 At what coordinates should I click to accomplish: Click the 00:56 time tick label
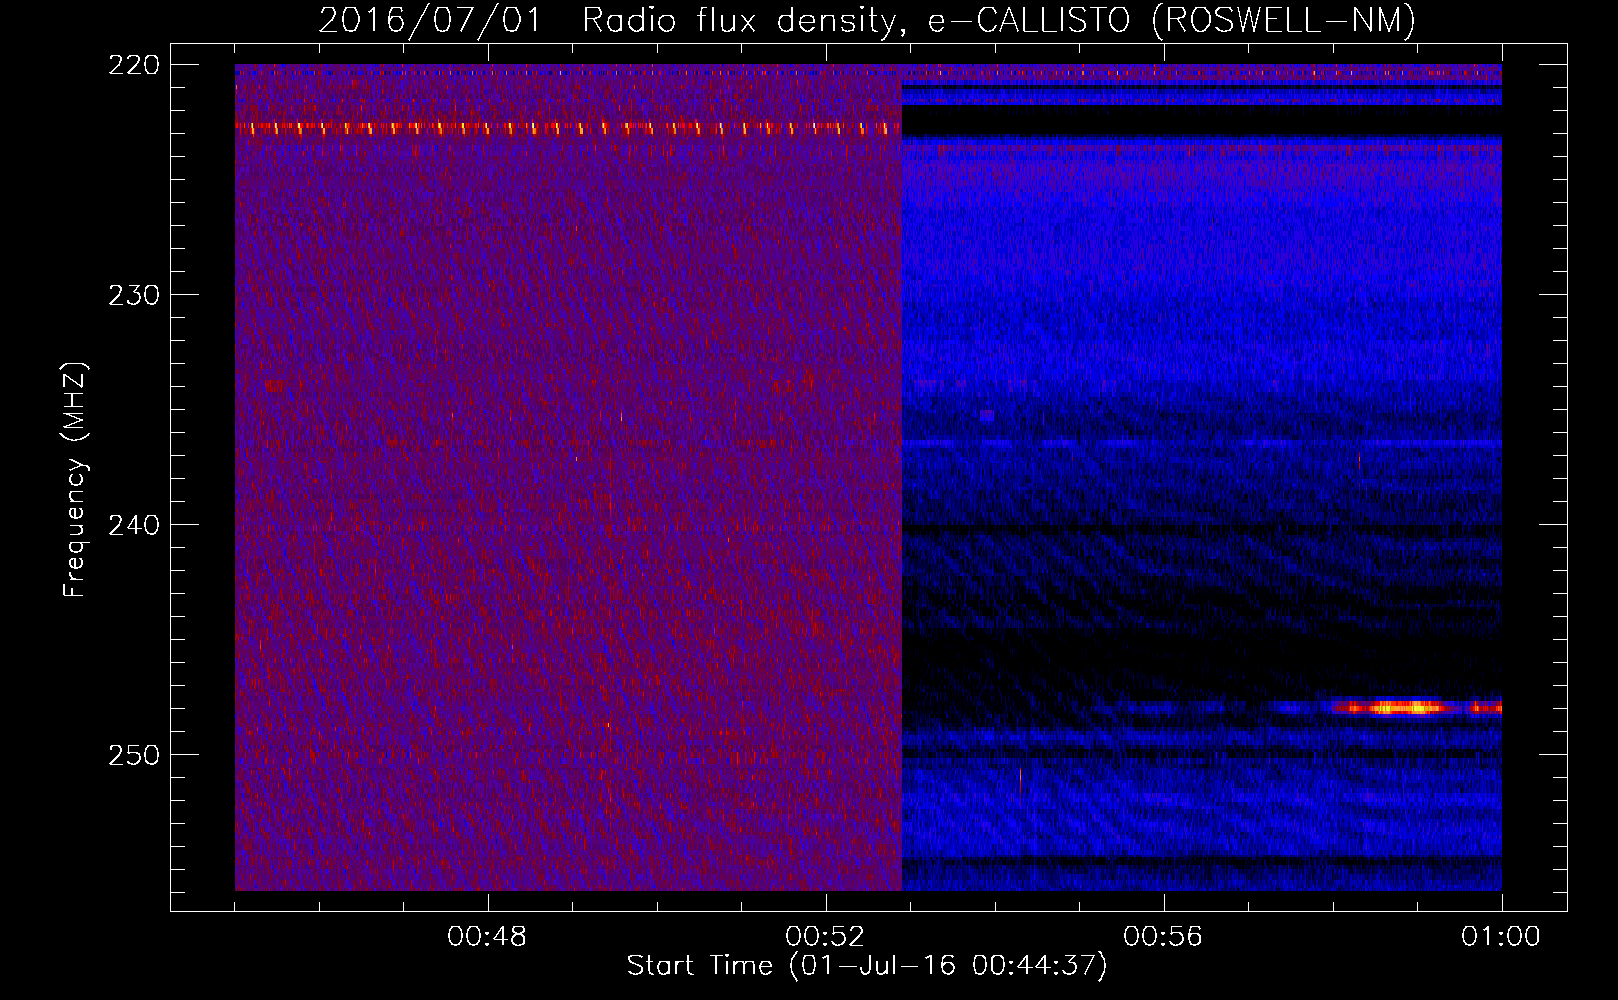point(1163,937)
